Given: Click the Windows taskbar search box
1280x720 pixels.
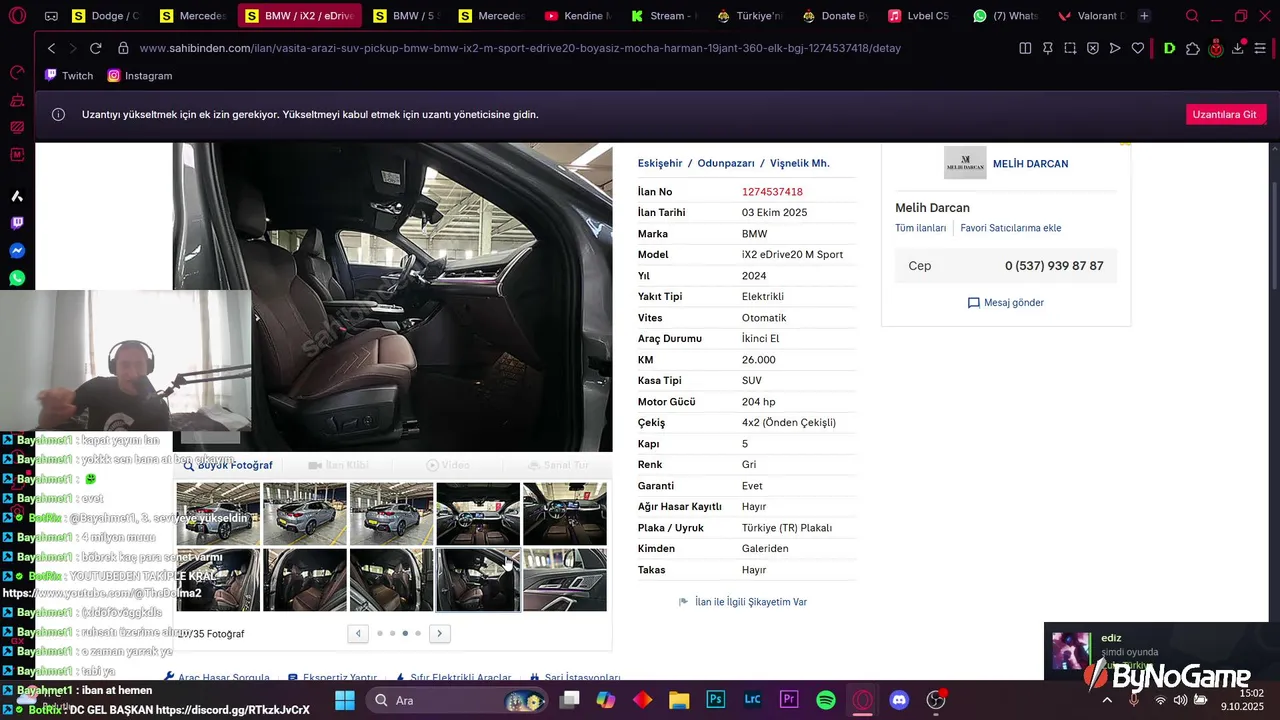Looking at the screenshot, I should tap(459, 700).
